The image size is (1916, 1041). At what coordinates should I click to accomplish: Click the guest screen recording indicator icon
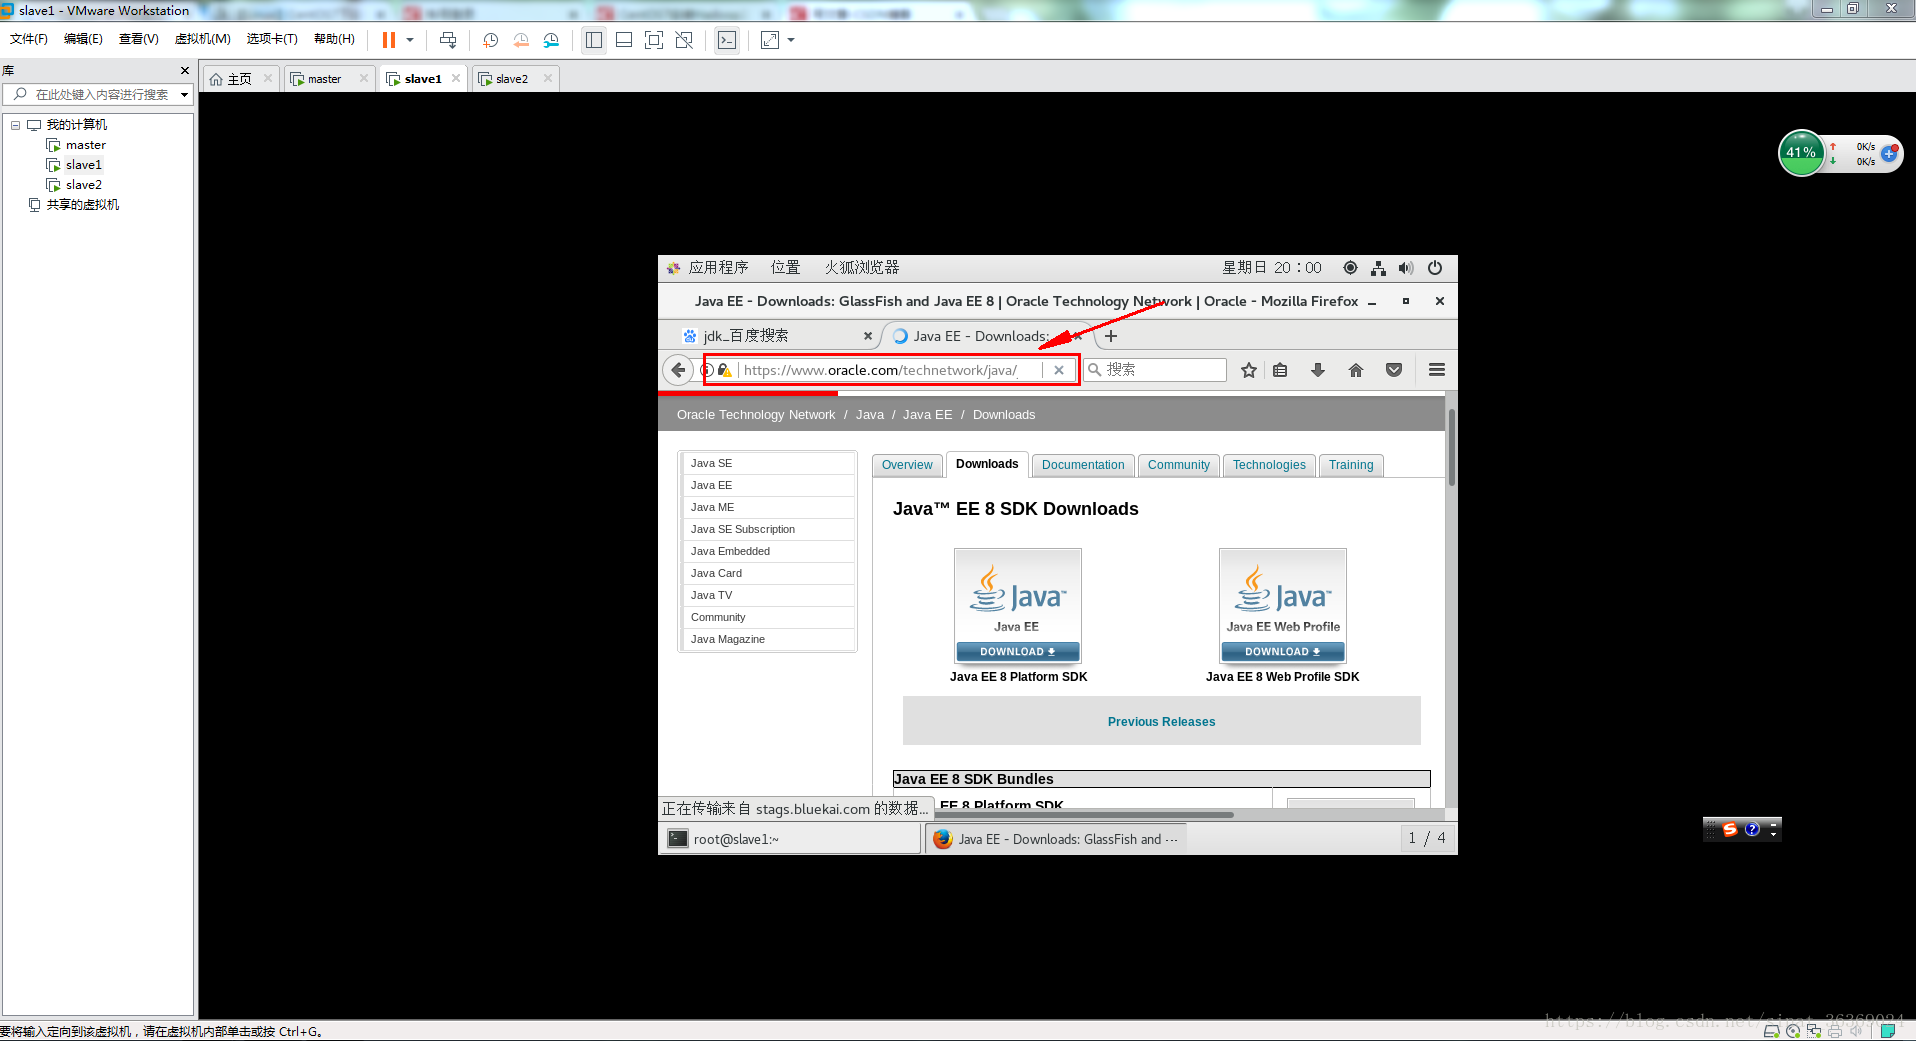(1350, 268)
